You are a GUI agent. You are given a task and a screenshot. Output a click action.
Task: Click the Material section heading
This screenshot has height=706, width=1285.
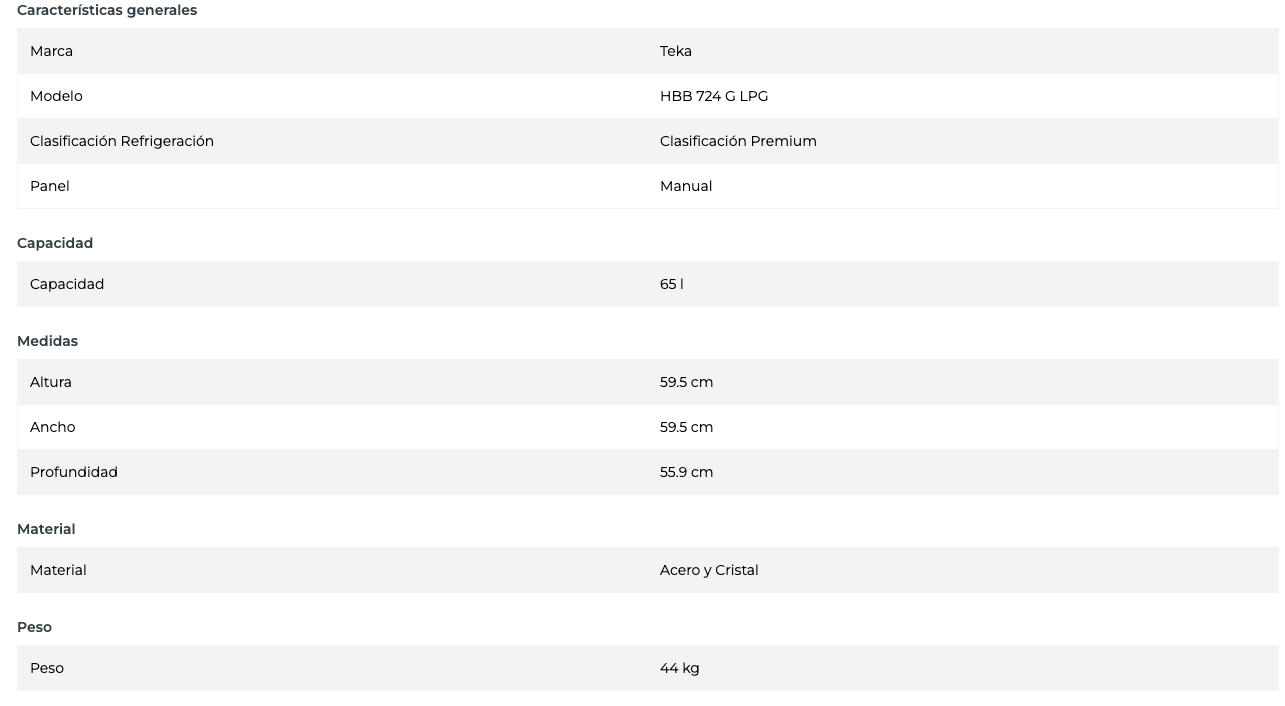click(46, 529)
